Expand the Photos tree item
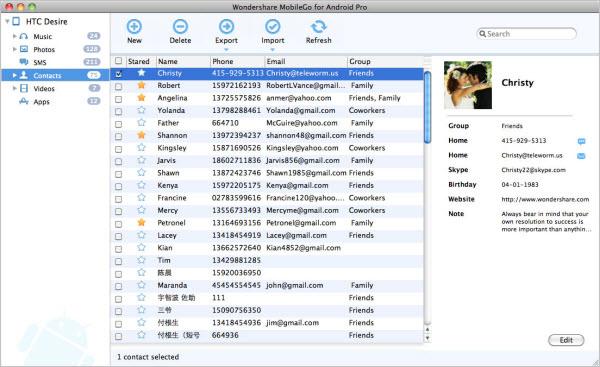This screenshot has width=600, height=367. (15, 49)
